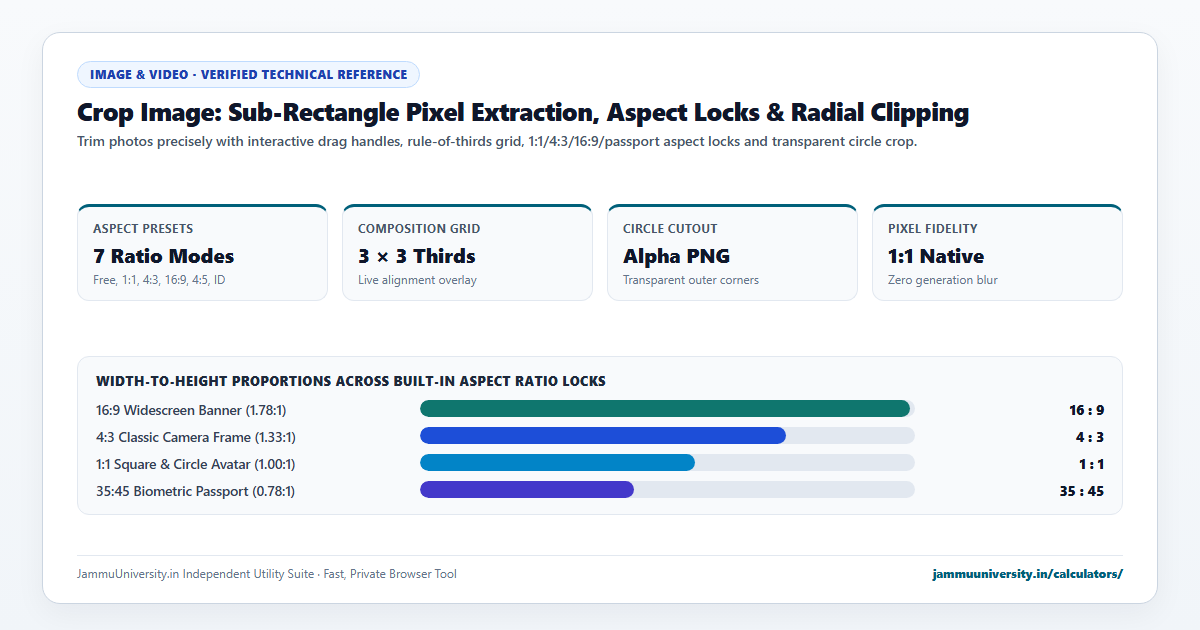Click the blue 4:3 Classic Camera bar
This screenshot has width=1200, height=630.
click(x=603, y=435)
